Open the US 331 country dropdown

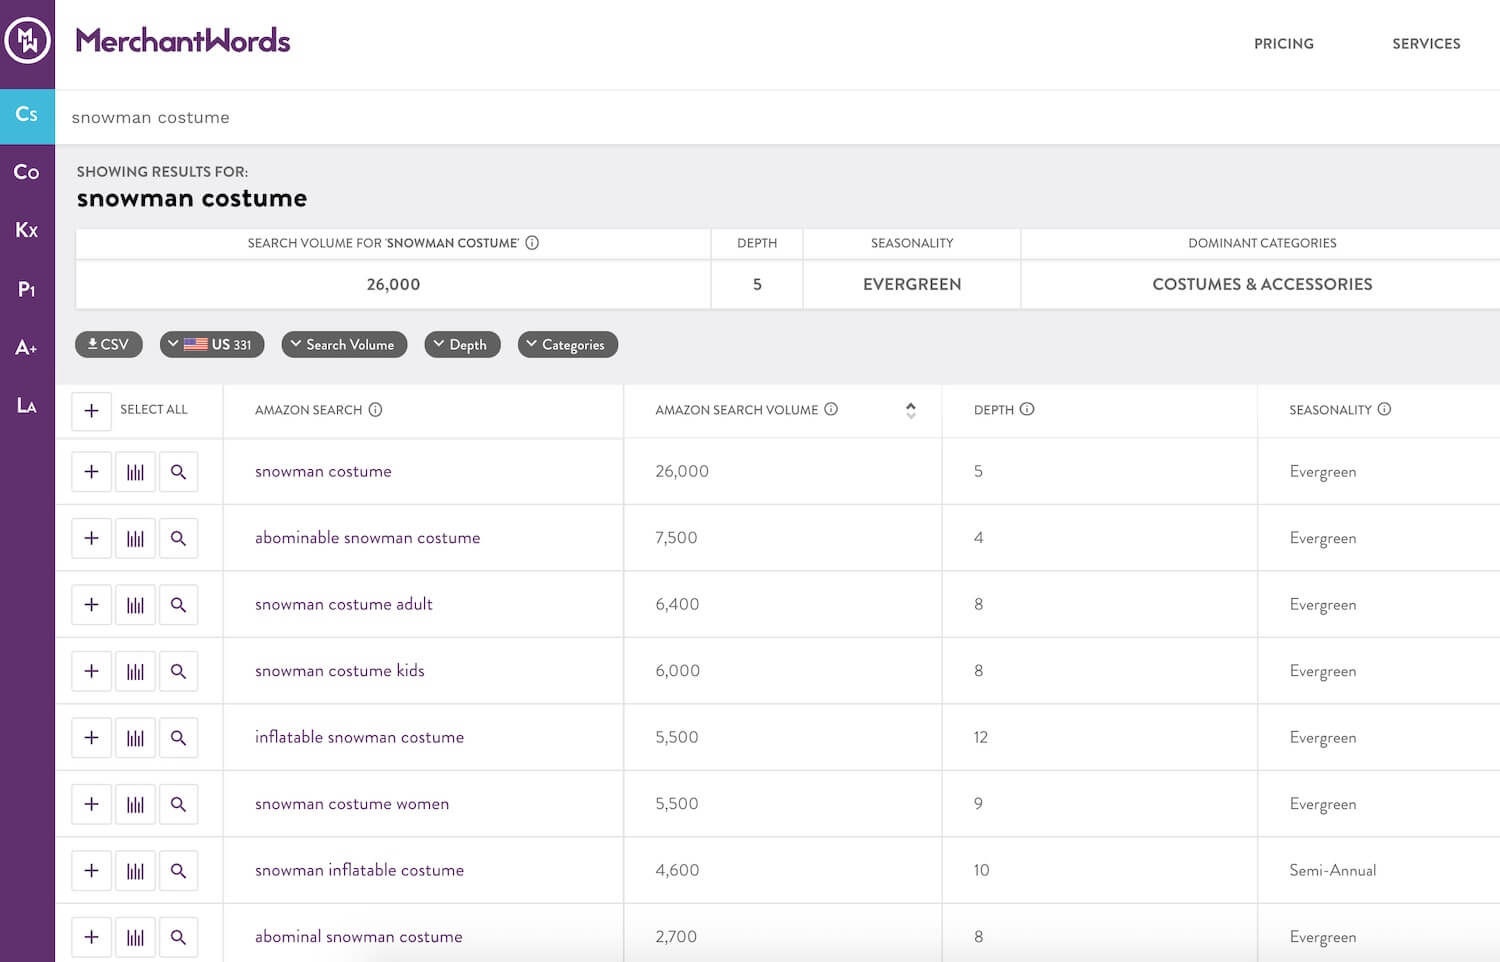tap(212, 344)
